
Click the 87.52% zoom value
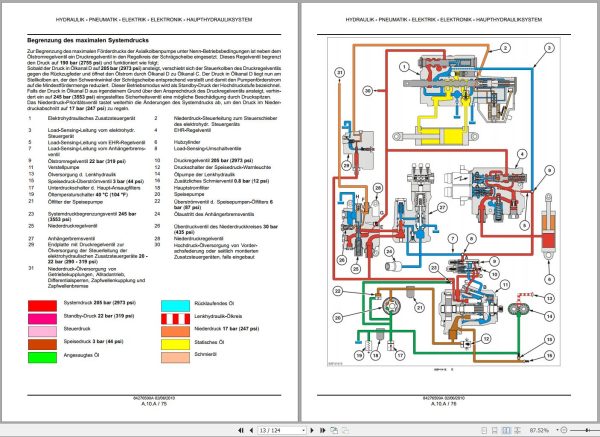click(x=539, y=430)
